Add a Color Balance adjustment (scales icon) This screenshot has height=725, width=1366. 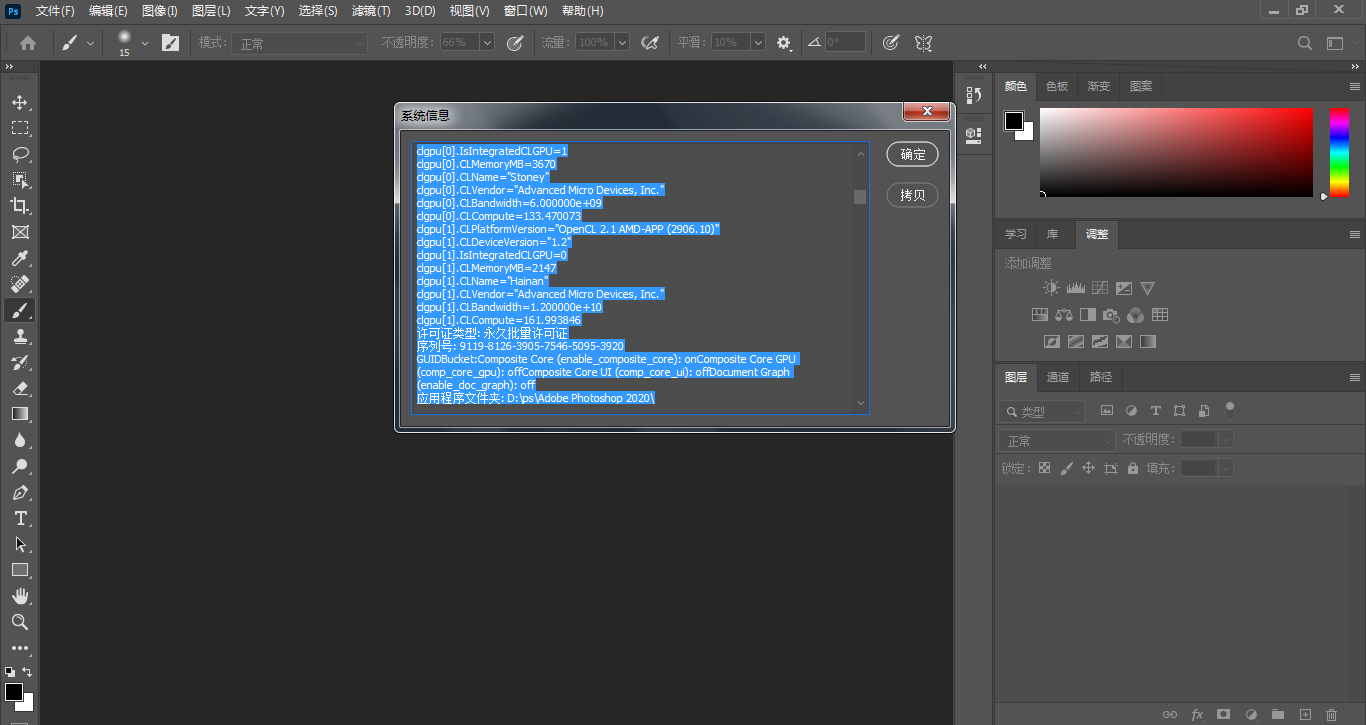pyautogui.click(x=1064, y=315)
